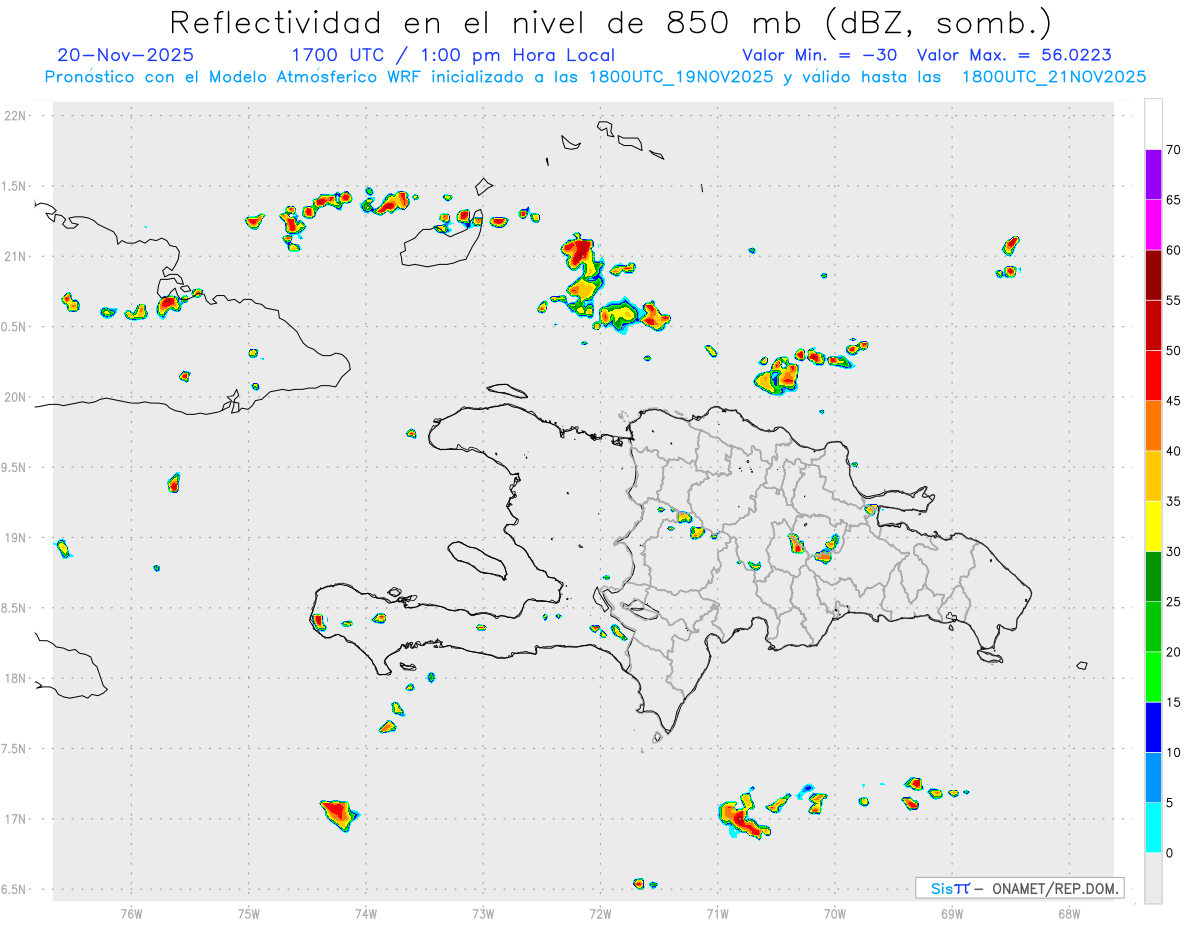Click the white above-70 colorbar segment
The height and width of the screenshot is (927, 1200).
tap(1153, 124)
